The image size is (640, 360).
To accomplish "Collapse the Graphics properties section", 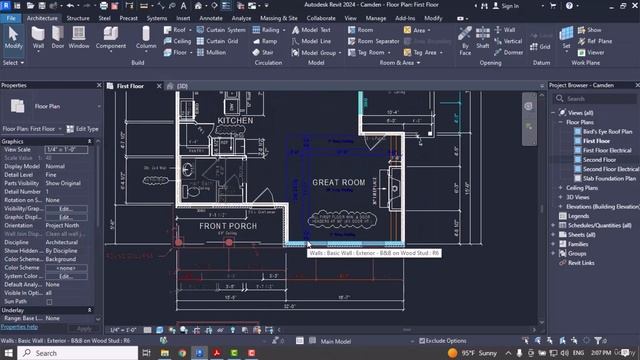I will point(89,141).
